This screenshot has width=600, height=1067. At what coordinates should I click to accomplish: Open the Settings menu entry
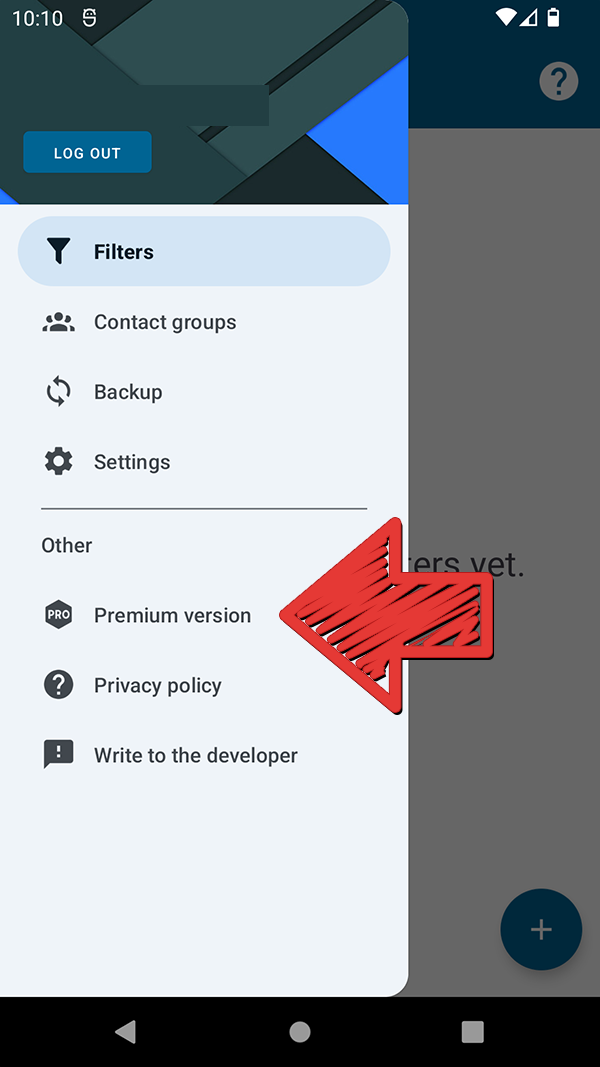pos(132,462)
